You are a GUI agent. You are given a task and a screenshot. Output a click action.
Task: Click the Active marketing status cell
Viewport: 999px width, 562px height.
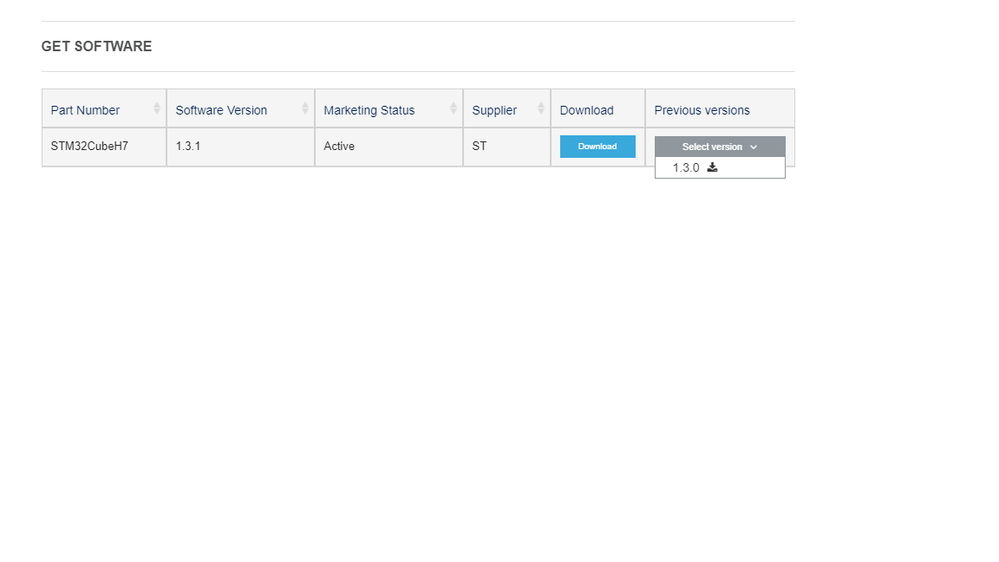coord(389,147)
